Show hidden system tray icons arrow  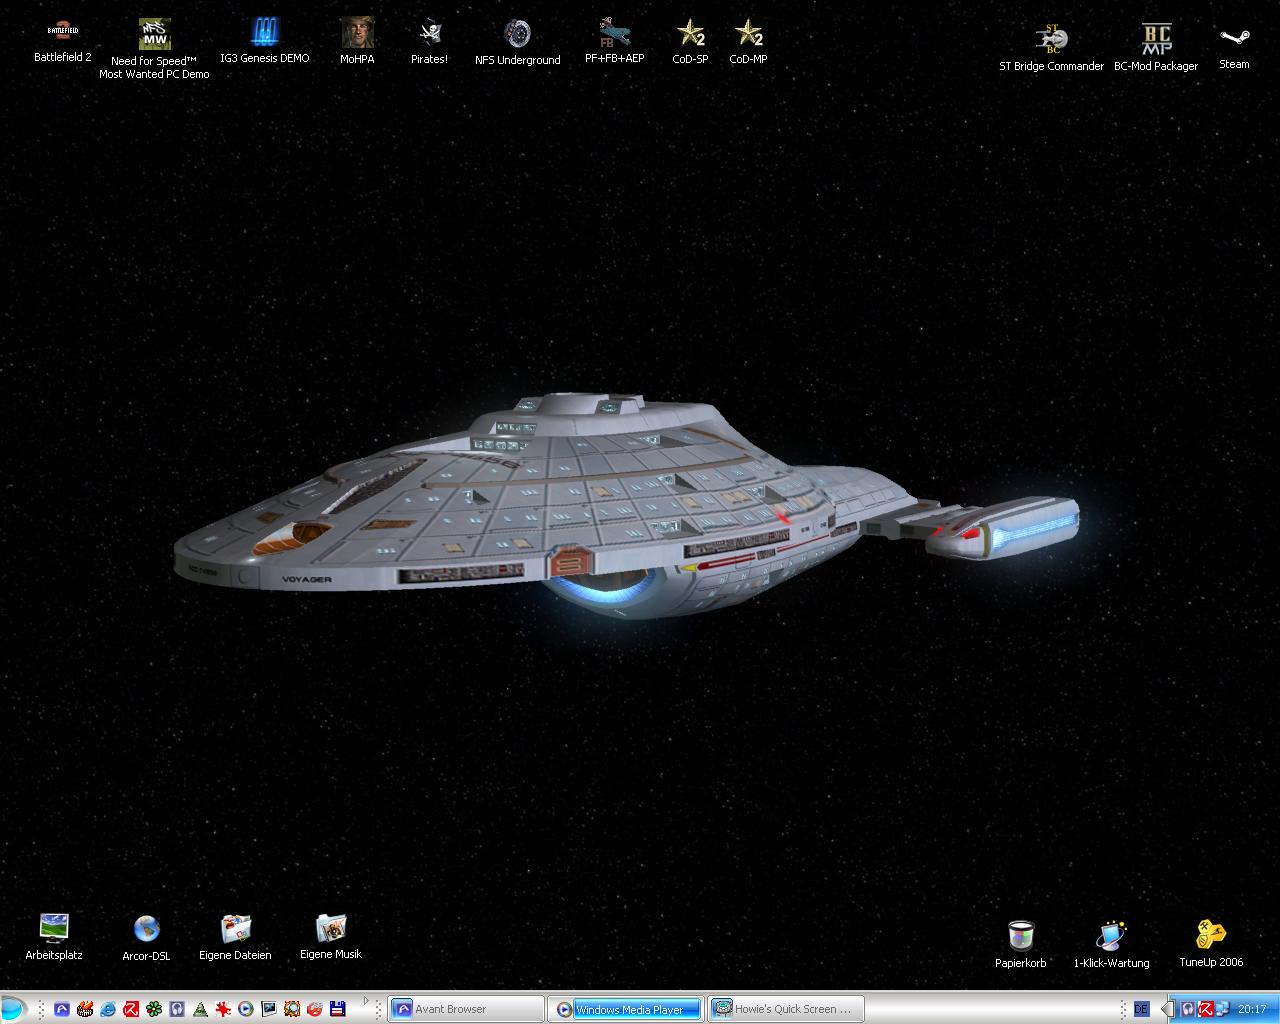point(1167,1009)
